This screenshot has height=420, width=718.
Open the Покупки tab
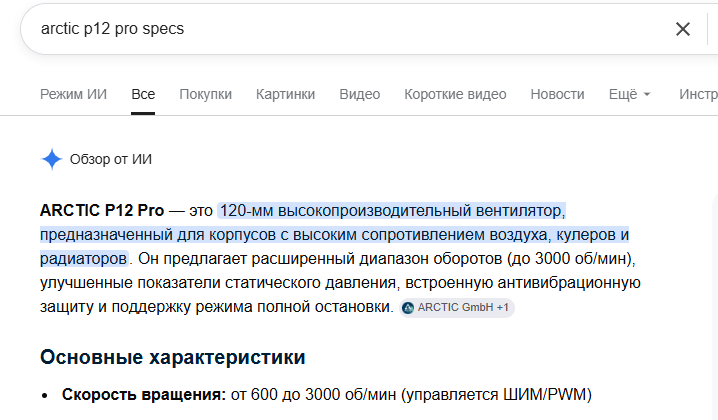coord(206,94)
